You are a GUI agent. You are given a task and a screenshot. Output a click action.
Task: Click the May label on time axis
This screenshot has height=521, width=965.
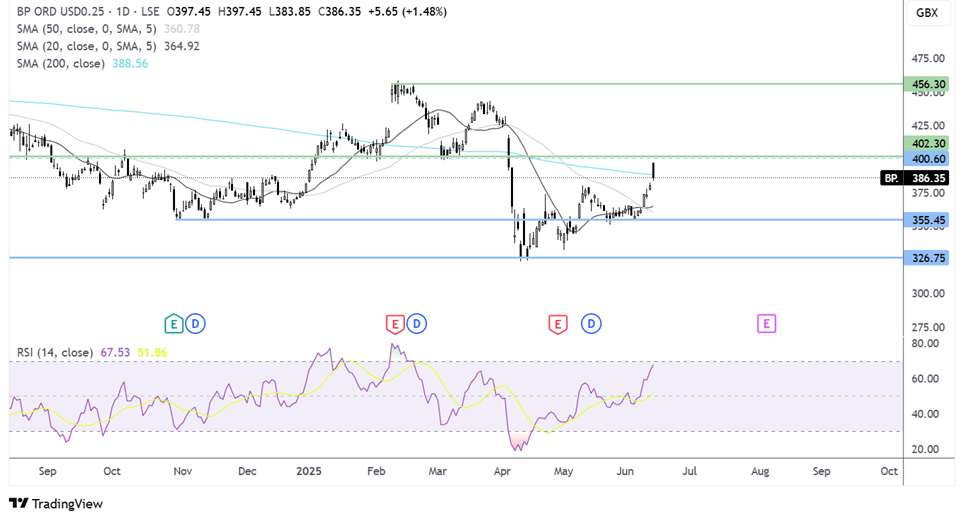563,471
